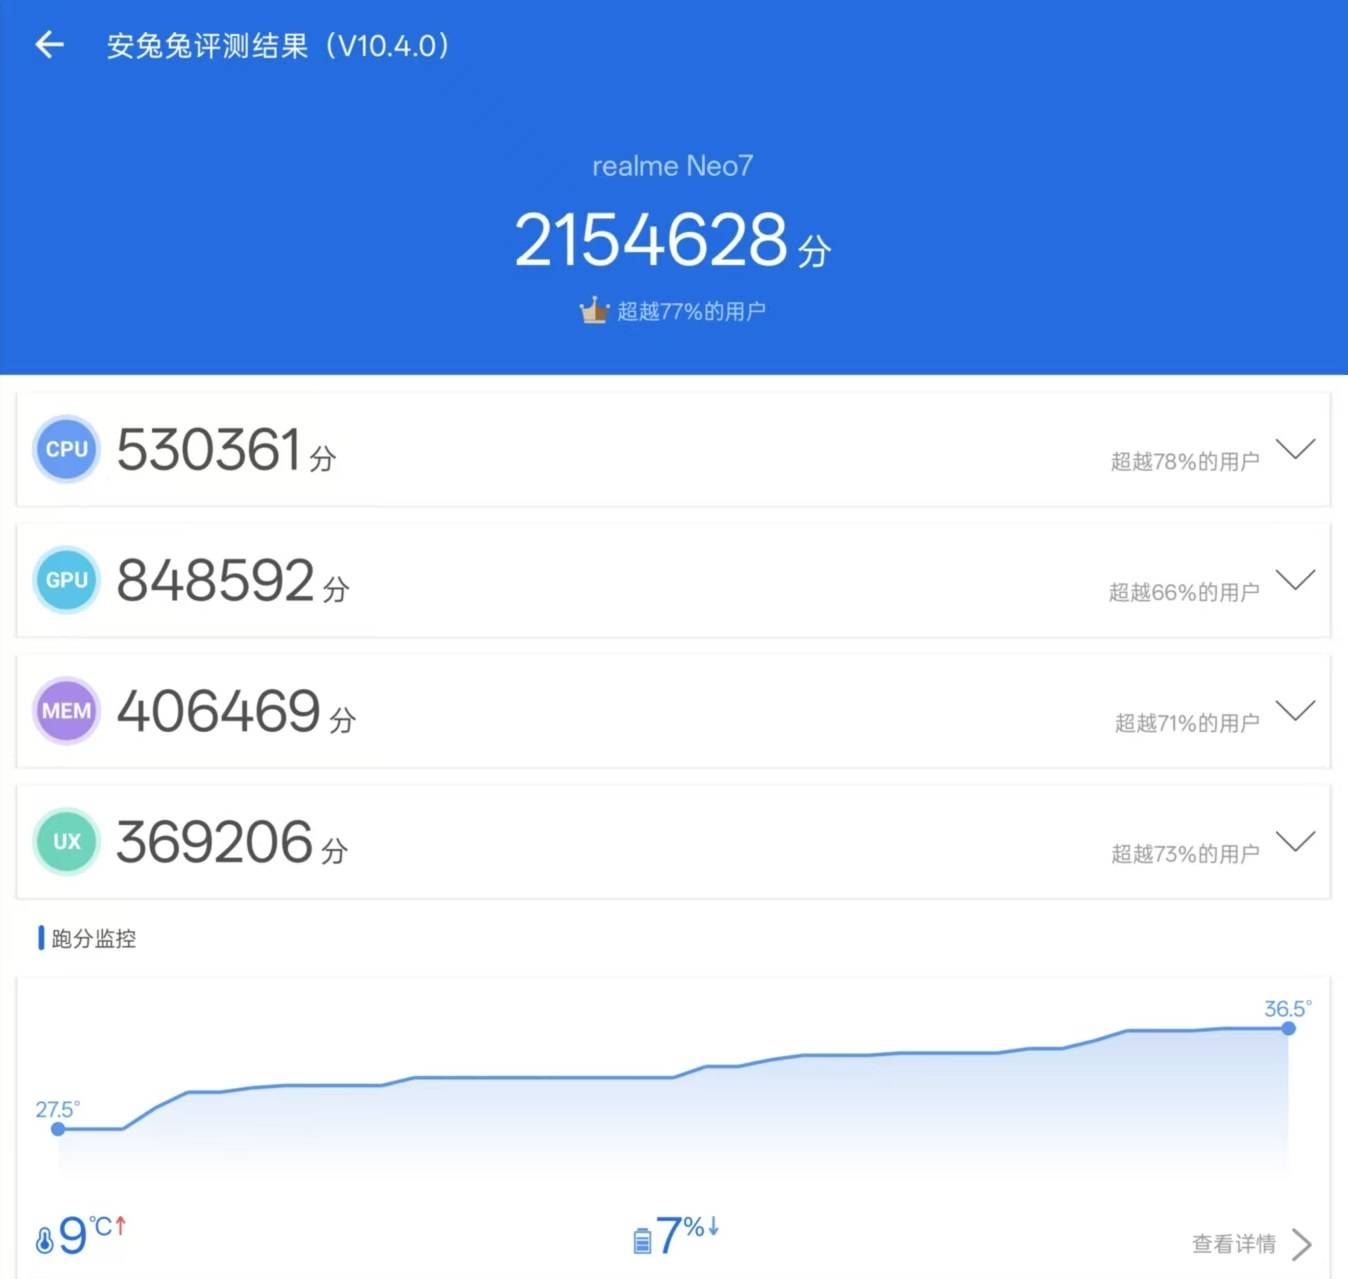
Task: Click the UX score 369206
Action: pos(215,842)
